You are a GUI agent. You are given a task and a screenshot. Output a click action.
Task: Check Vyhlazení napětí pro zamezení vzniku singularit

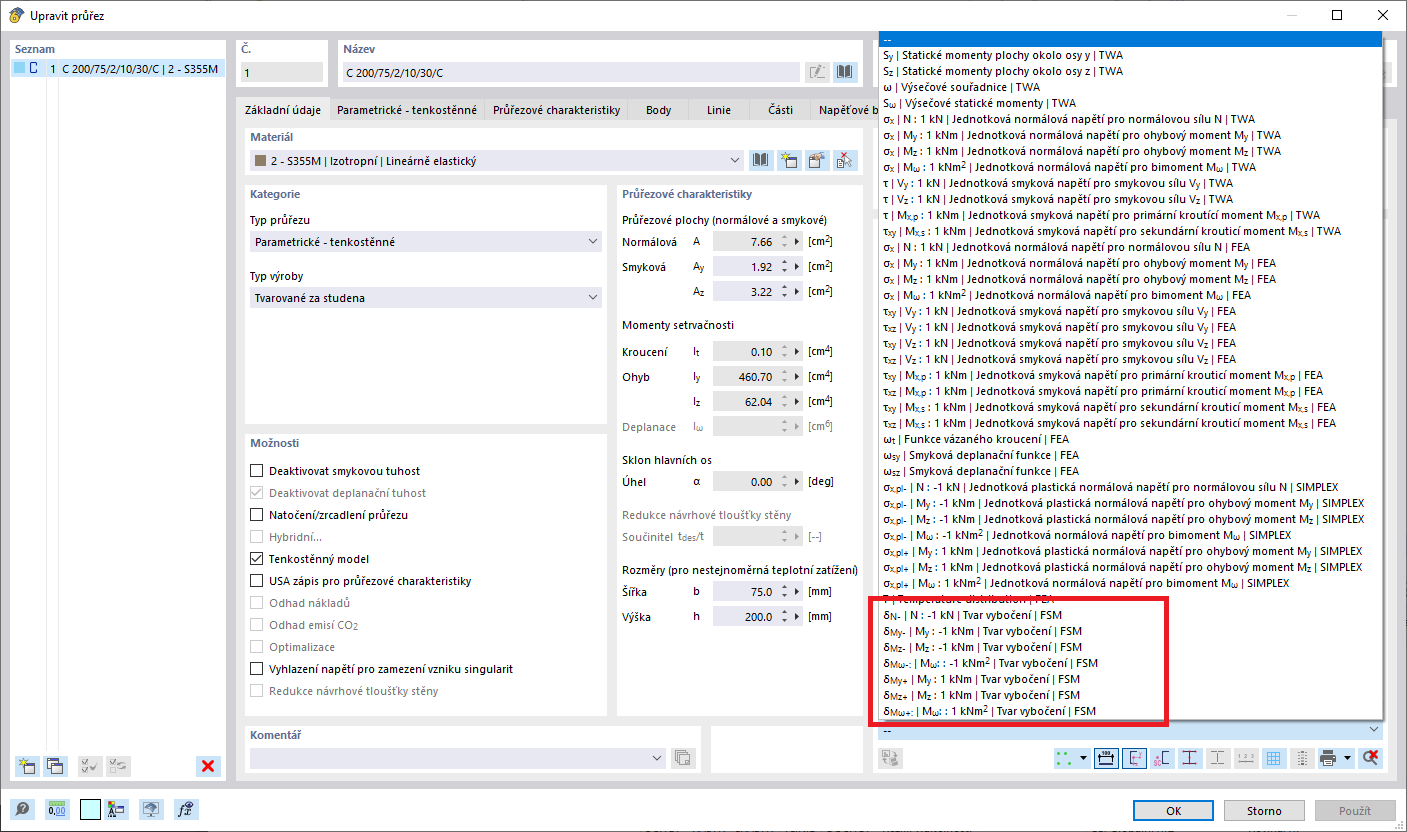(257, 669)
